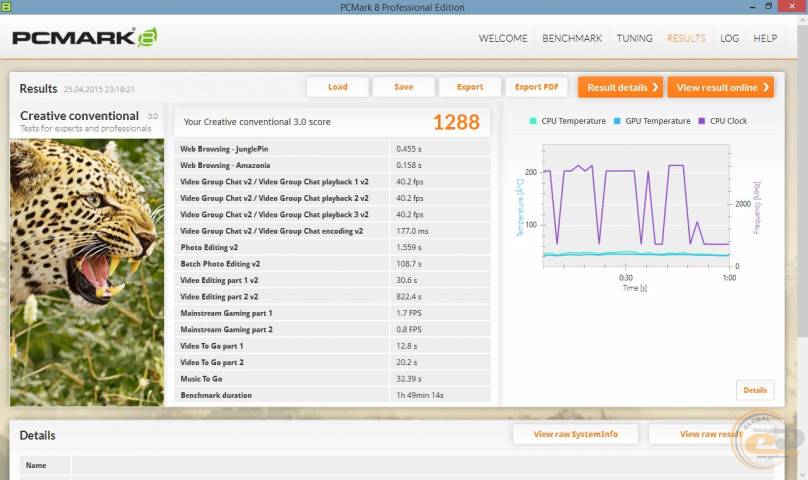Select the Video Editing part 2 v2 row
This screenshot has height=480, width=808.
(x=332, y=297)
